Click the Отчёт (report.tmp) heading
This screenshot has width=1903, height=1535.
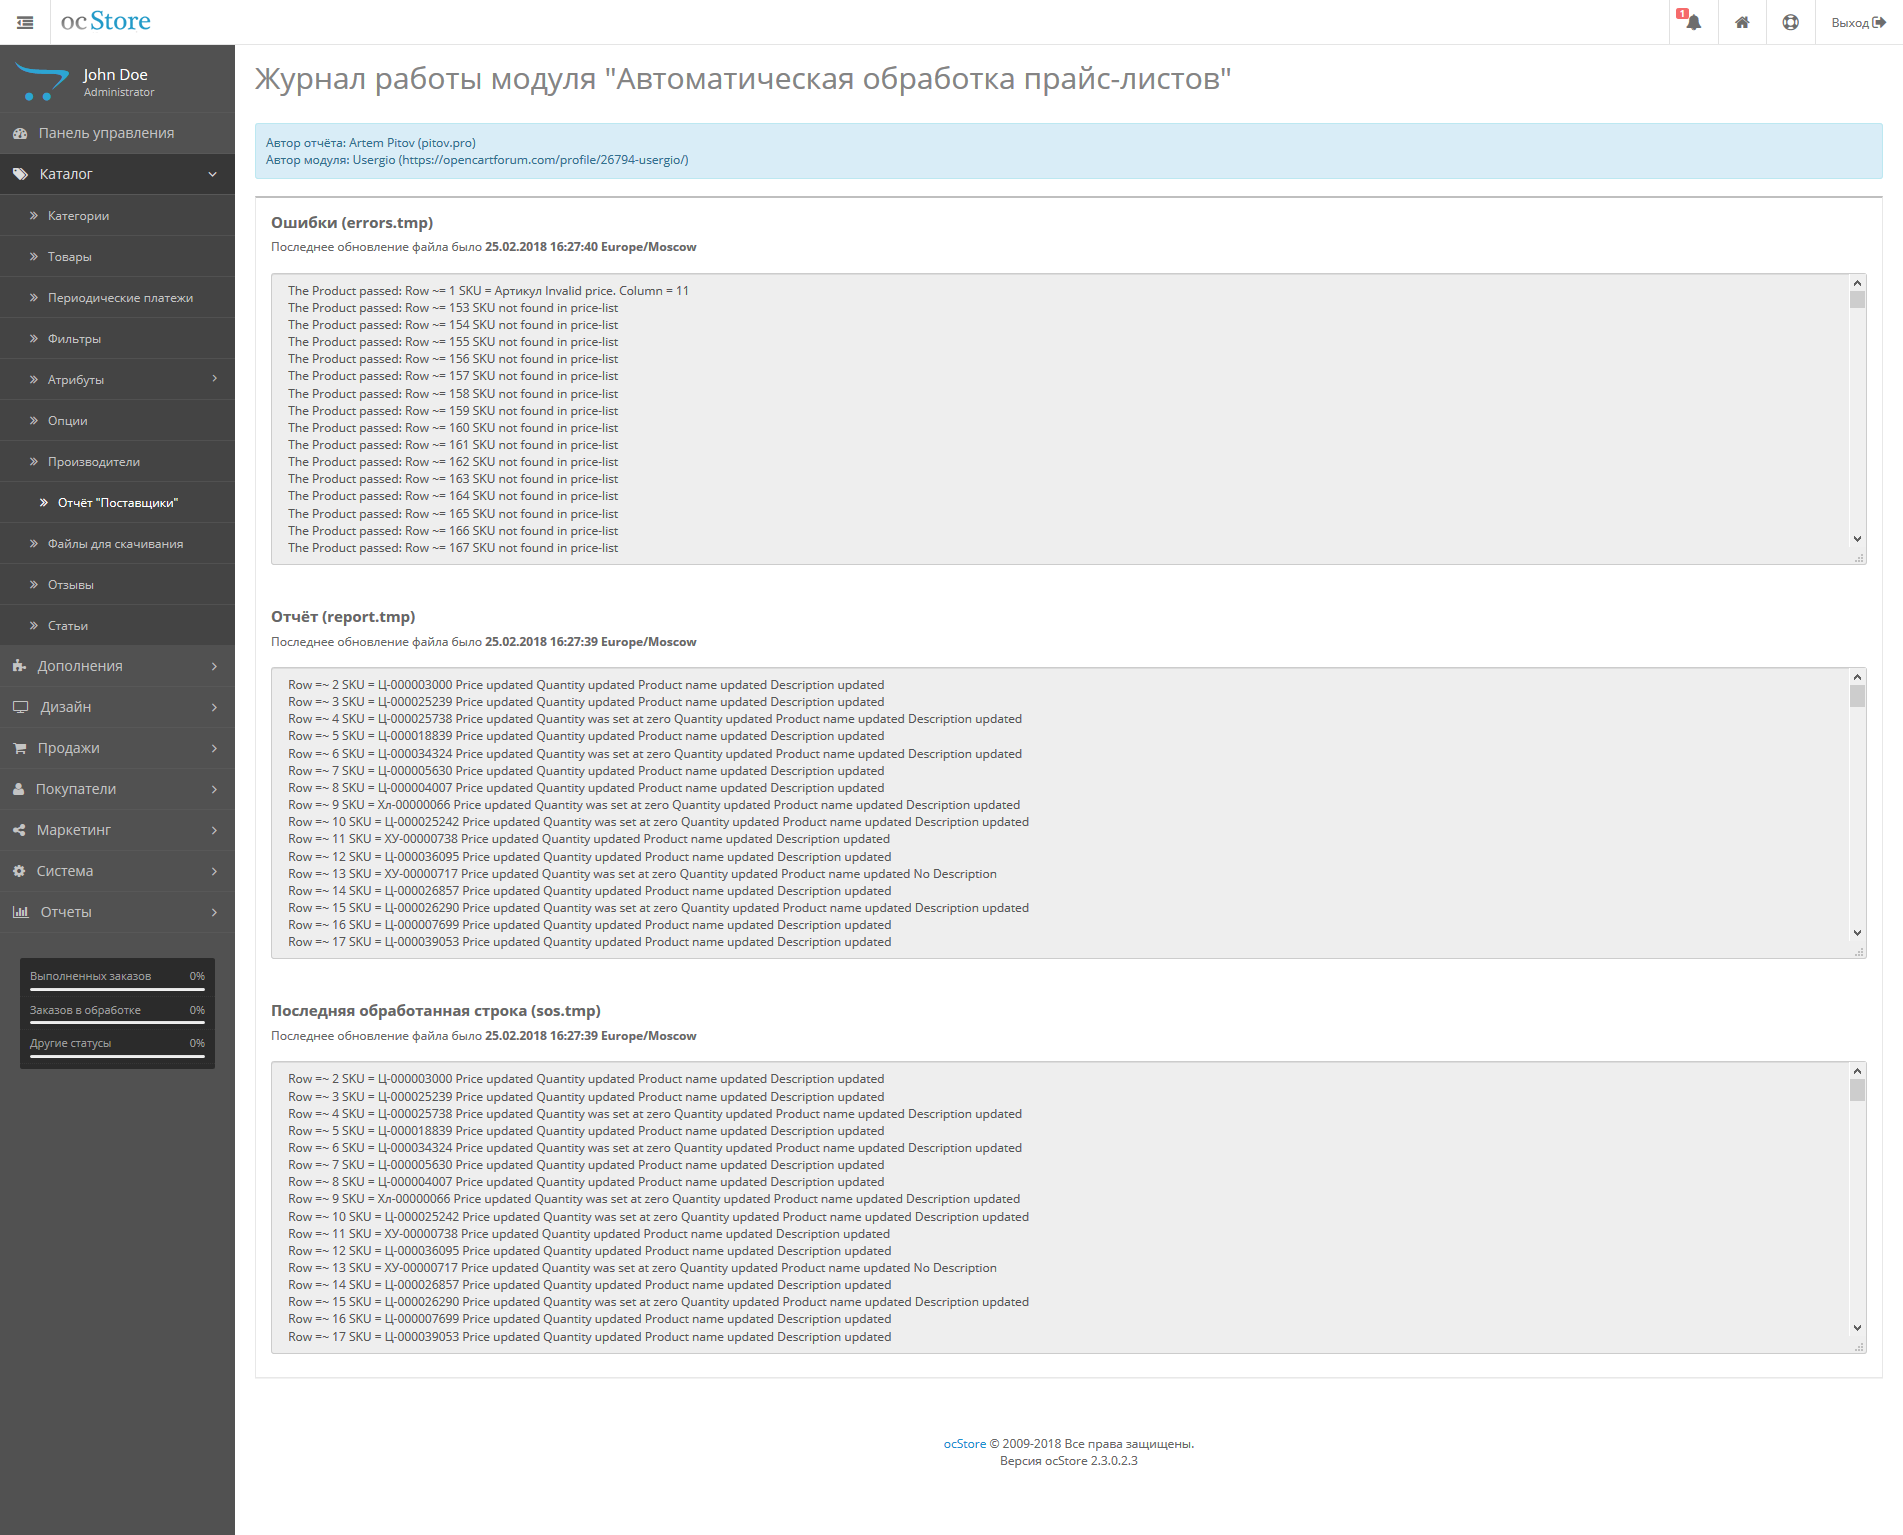[x=343, y=616]
